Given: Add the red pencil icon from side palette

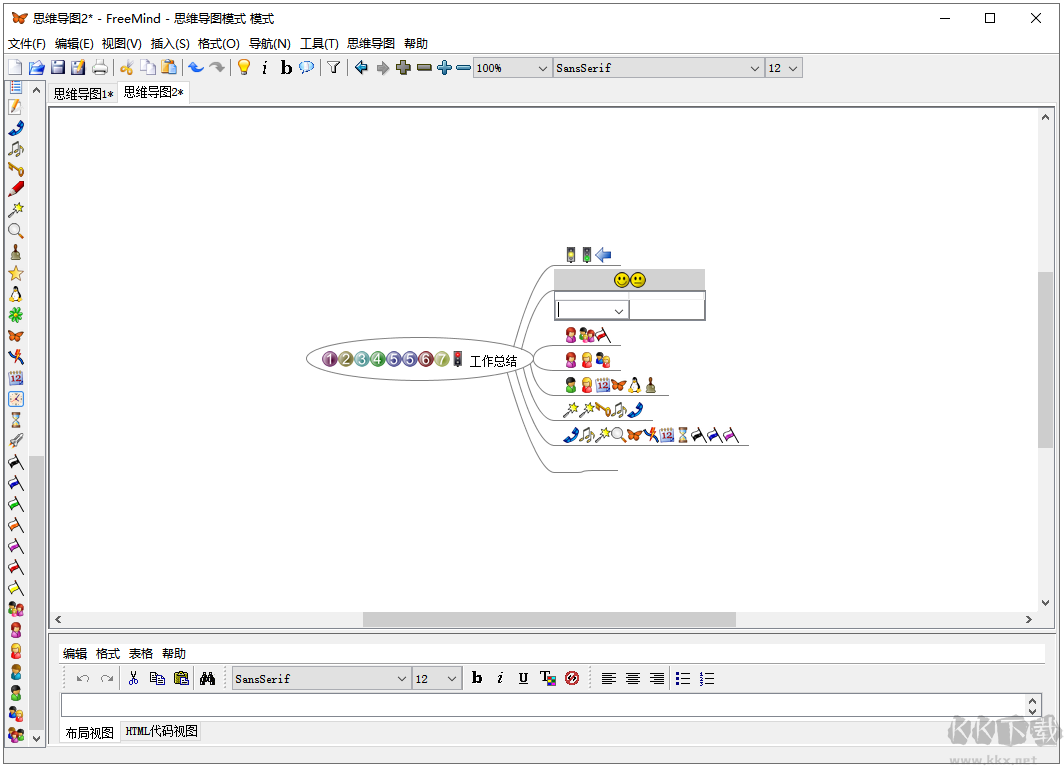Looking at the screenshot, I should (16, 189).
